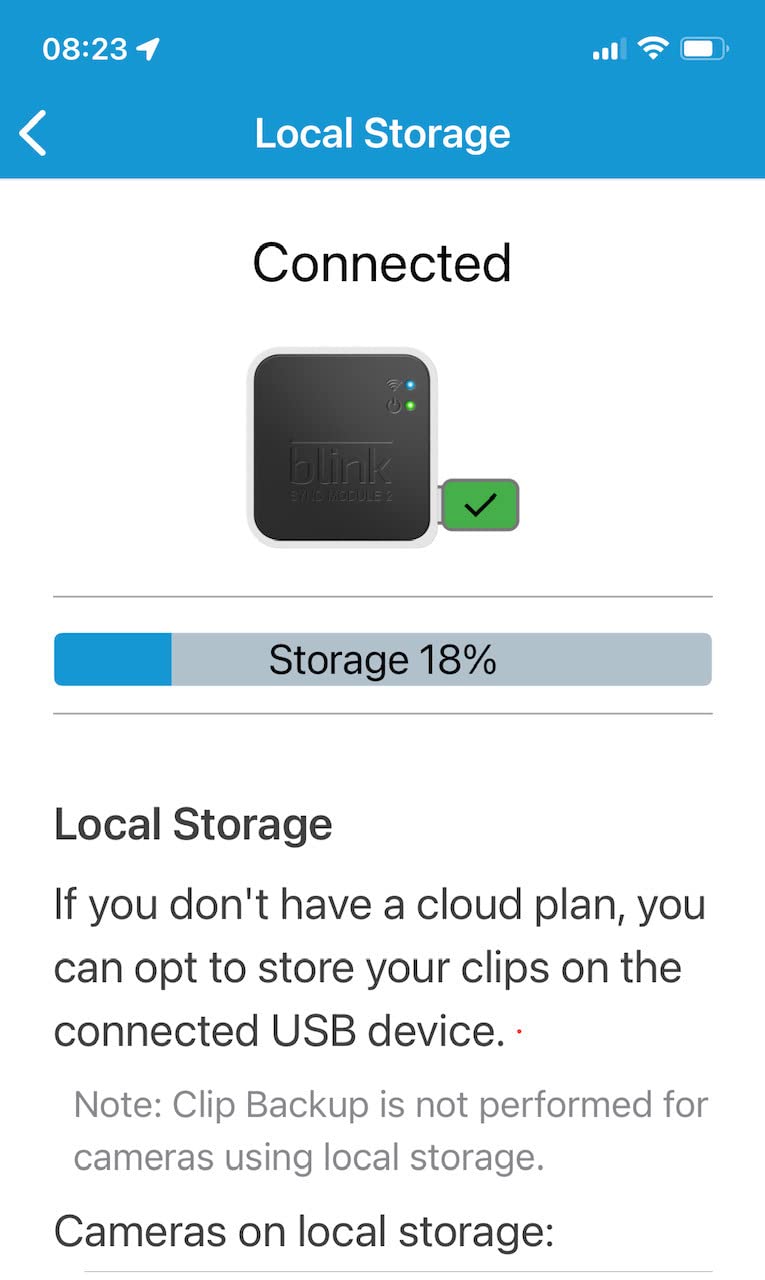Open the Local Storage title in the header

(382, 133)
